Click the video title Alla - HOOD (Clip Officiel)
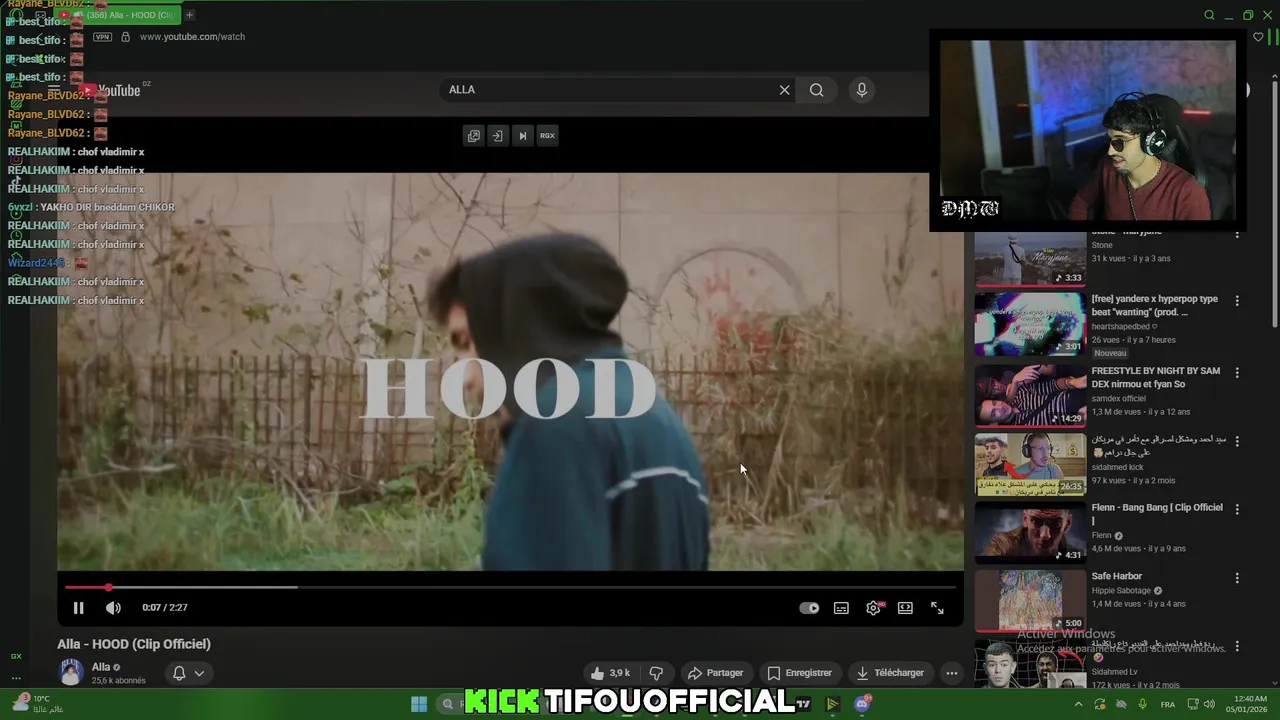The image size is (1280, 720). [134, 644]
